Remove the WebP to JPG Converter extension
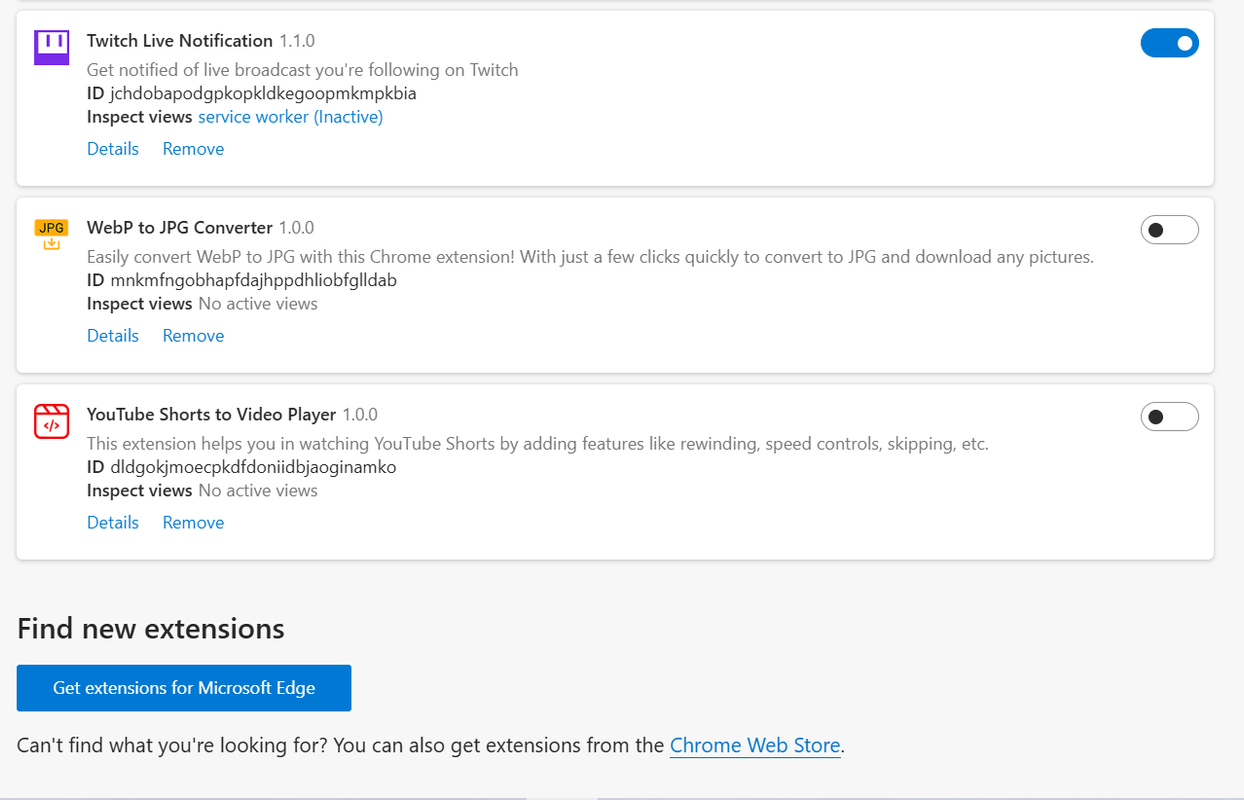 tap(193, 336)
